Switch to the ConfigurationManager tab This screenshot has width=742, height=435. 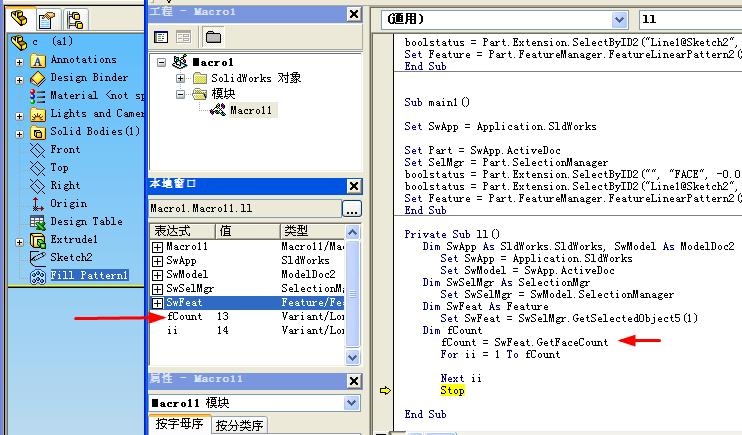pyautogui.click(x=75, y=20)
